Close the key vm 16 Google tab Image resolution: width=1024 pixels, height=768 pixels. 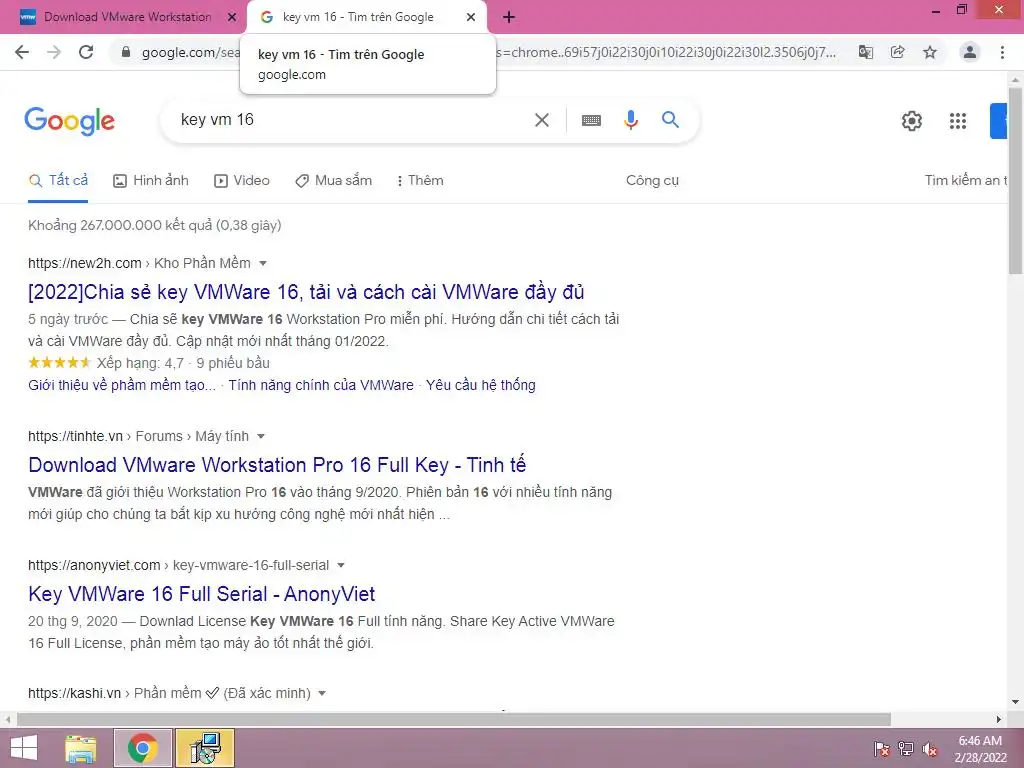[x=471, y=17]
